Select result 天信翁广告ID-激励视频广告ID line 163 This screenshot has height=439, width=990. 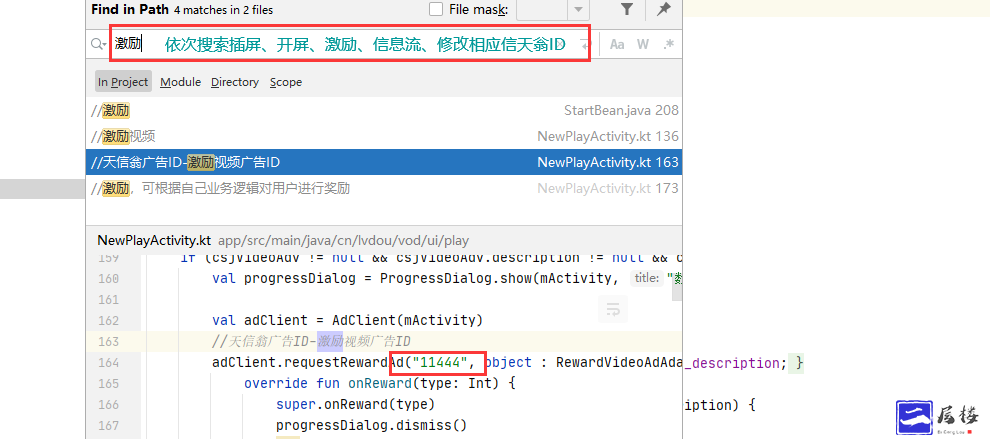coord(384,162)
